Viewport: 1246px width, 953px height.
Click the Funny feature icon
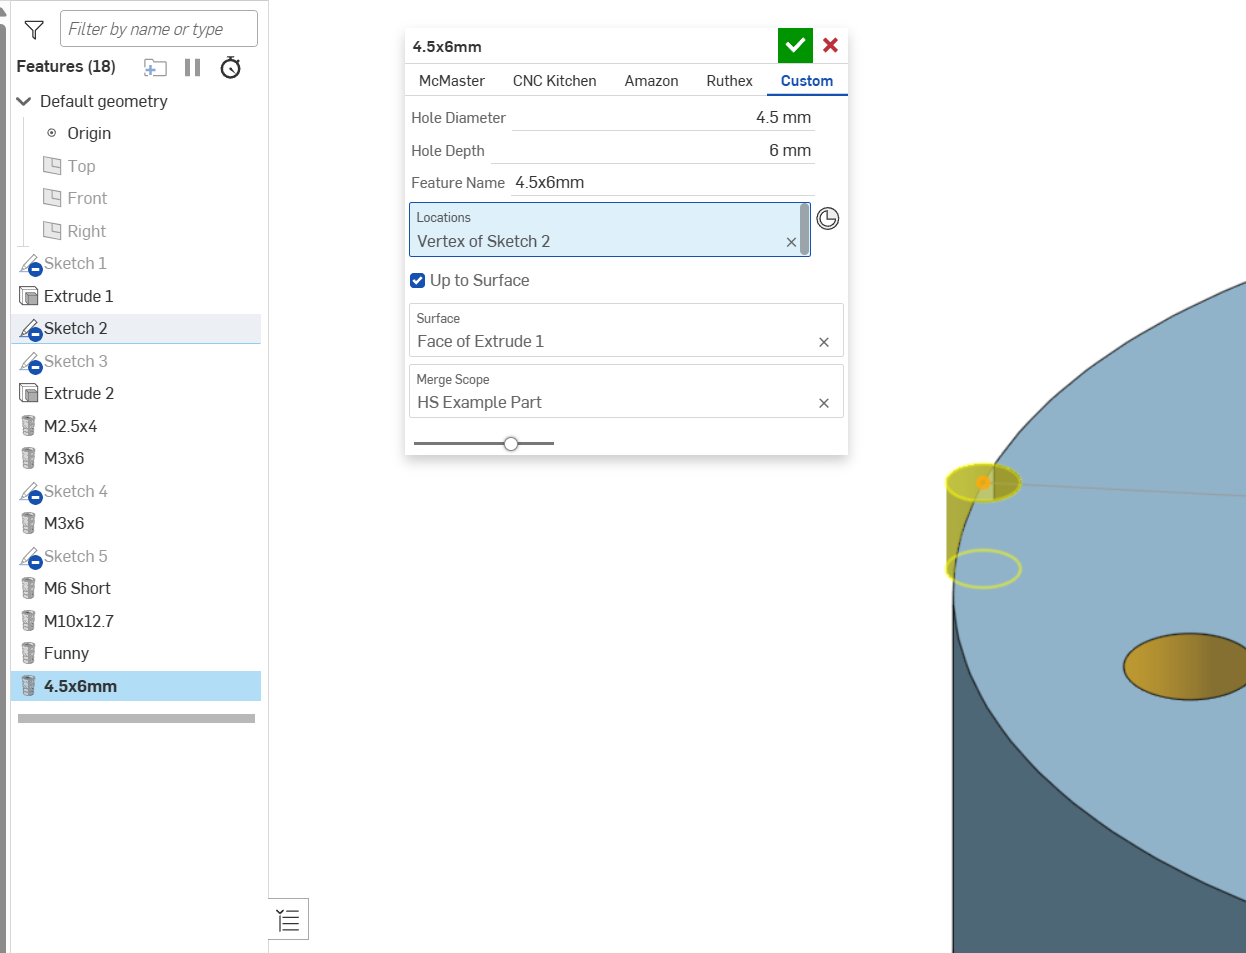[x=28, y=653]
